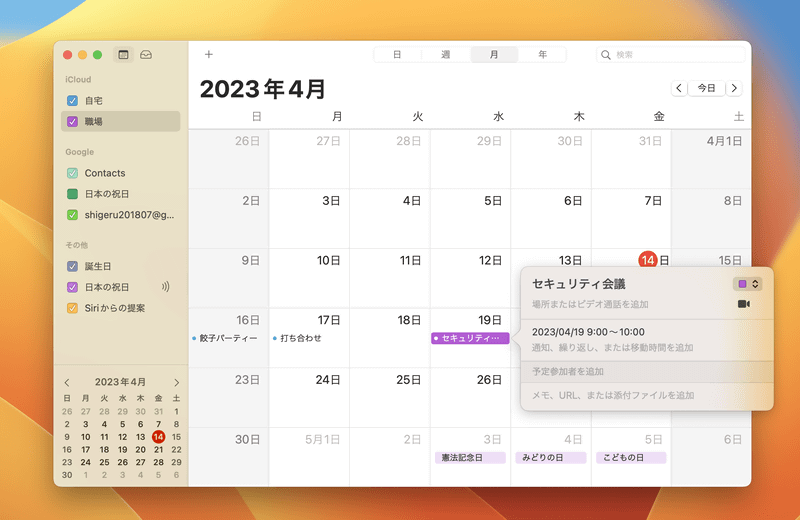Switch to 月 month view
The width and height of the screenshot is (800, 520).
pyautogui.click(x=494, y=55)
